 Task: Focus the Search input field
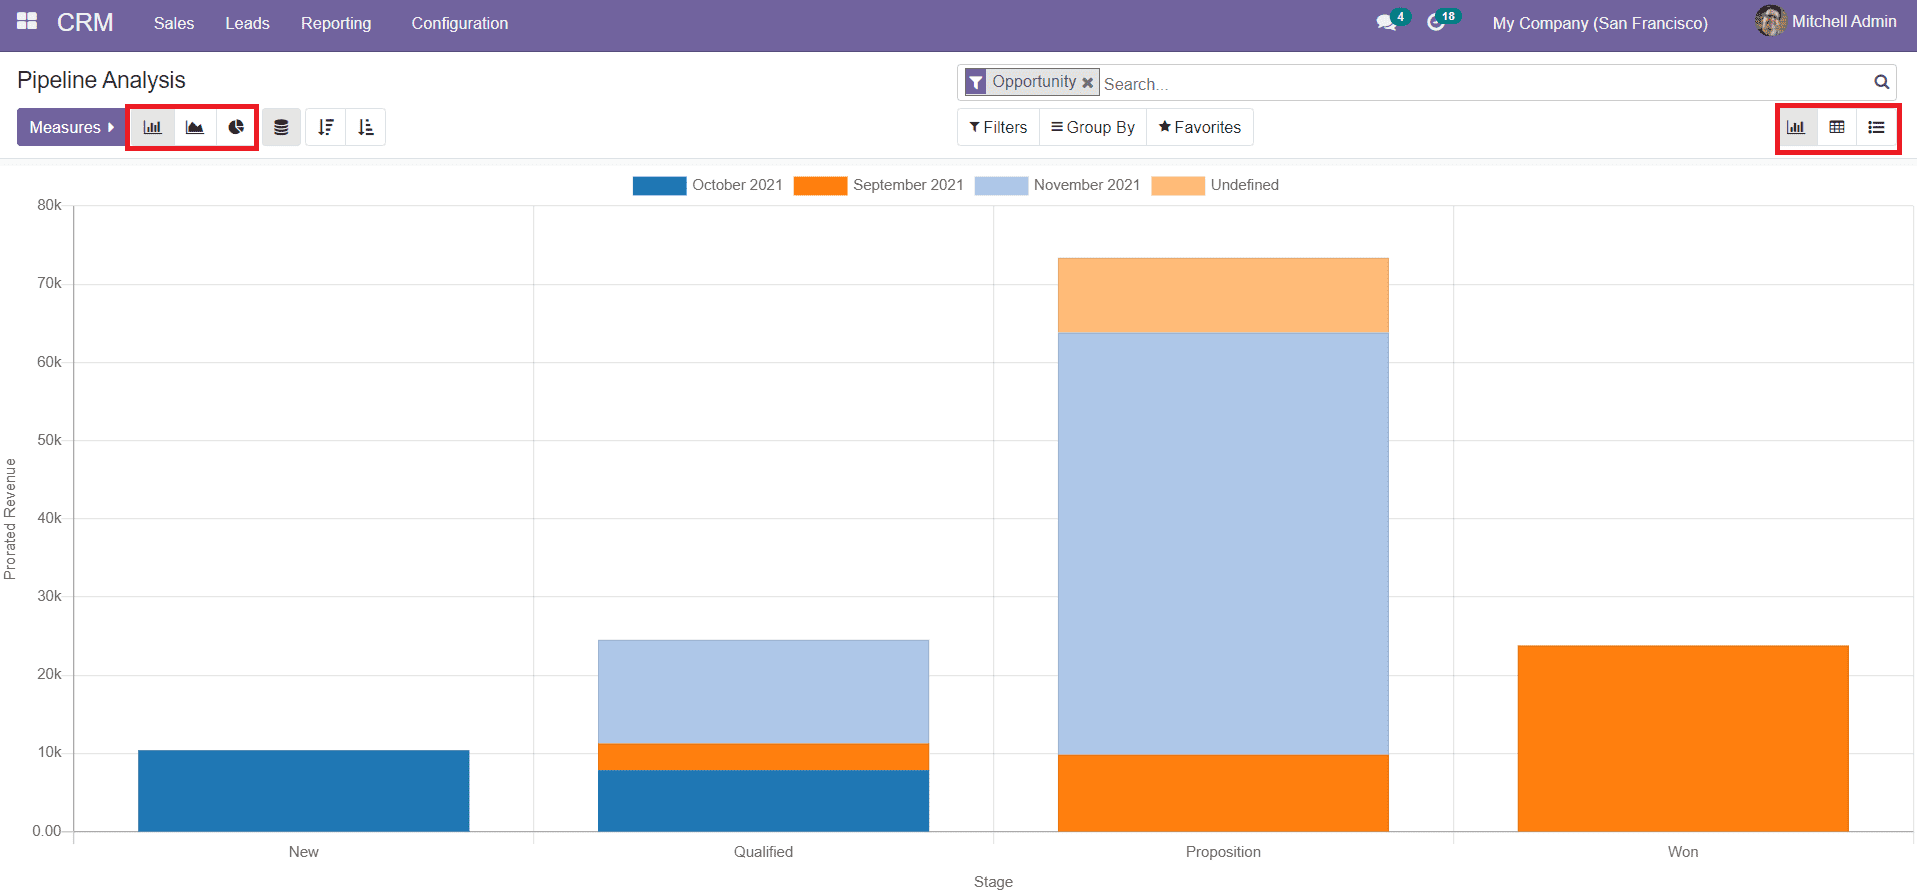[x=1485, y=84]
